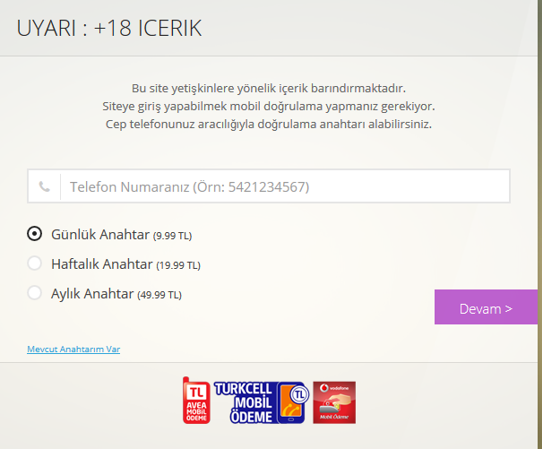Click the Günlük Anahtar (9.99 TL) label
Image resolution: width=542 pixels, height=449 pixels.
pos(121,235)
